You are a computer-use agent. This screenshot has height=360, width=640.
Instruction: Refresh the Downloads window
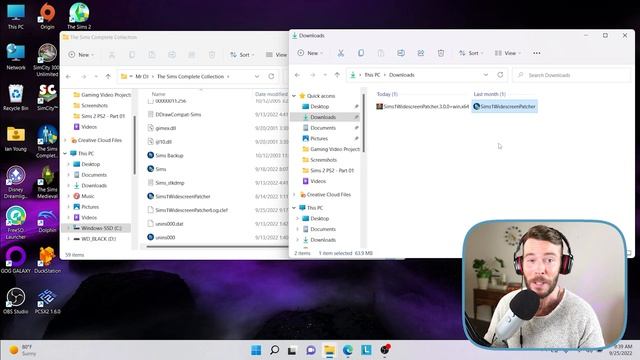click(x=500, y=75)
